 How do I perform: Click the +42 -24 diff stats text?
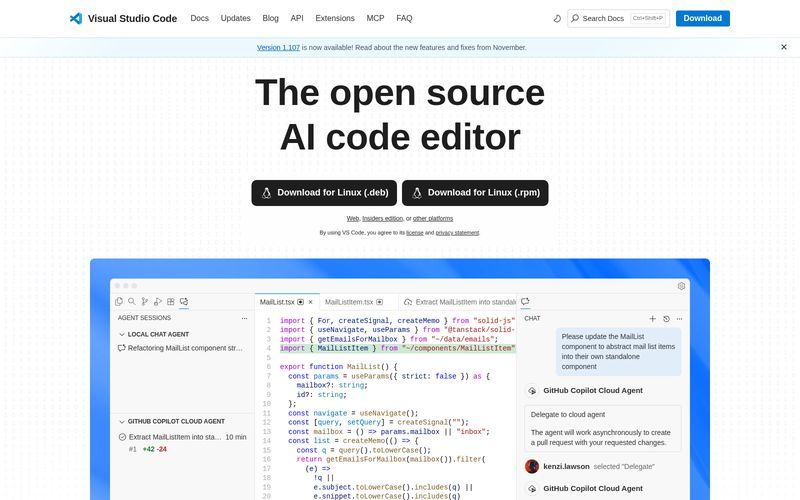click(x=155, y=449)
